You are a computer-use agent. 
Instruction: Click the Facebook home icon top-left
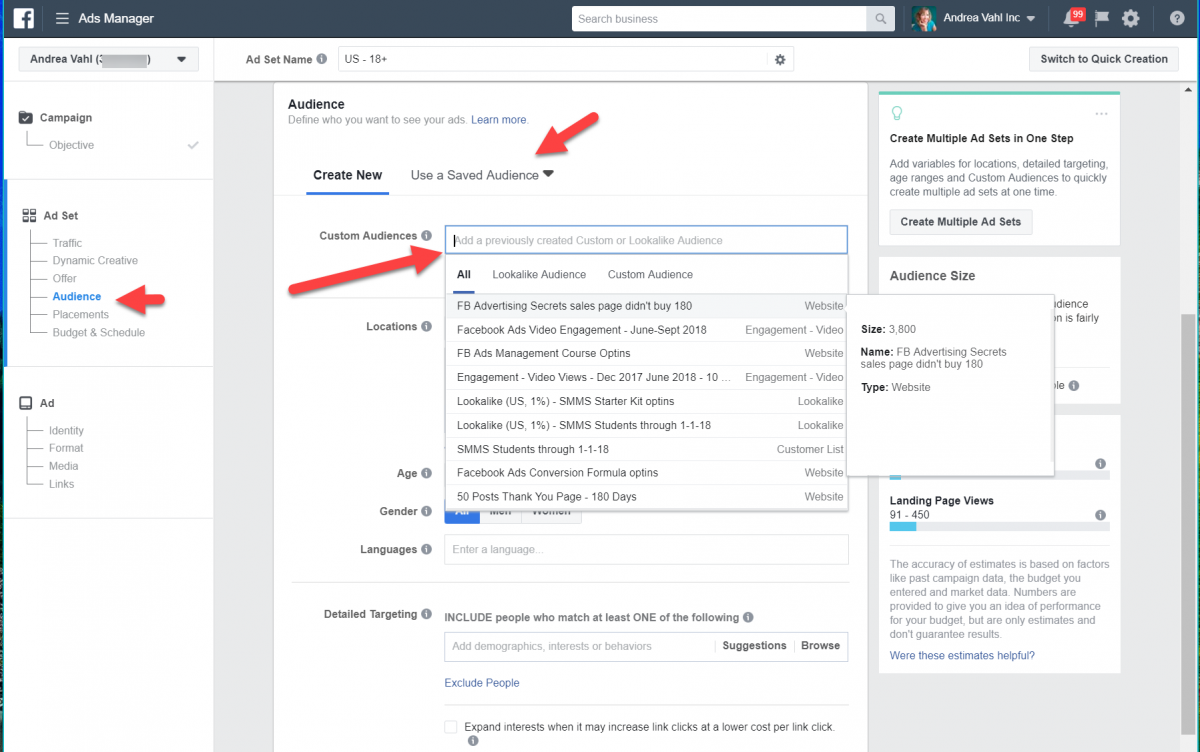click(22, 17)
